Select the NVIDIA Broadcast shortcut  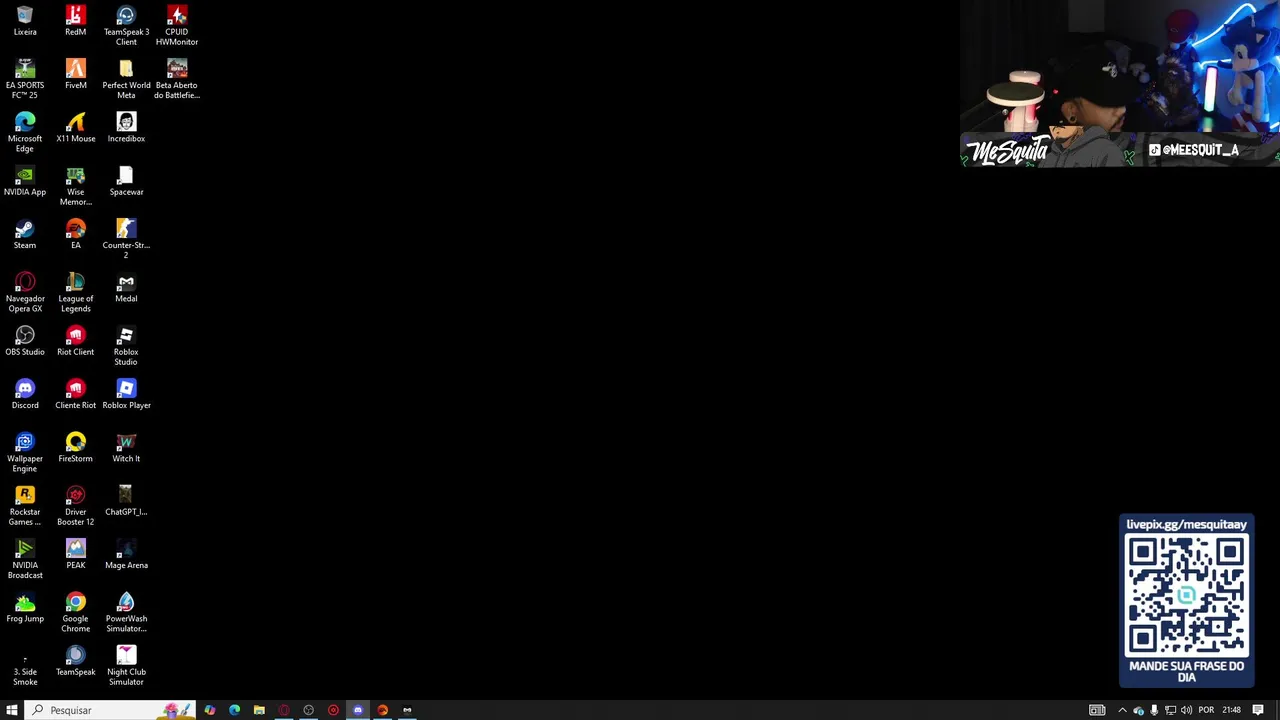[25, 558]
